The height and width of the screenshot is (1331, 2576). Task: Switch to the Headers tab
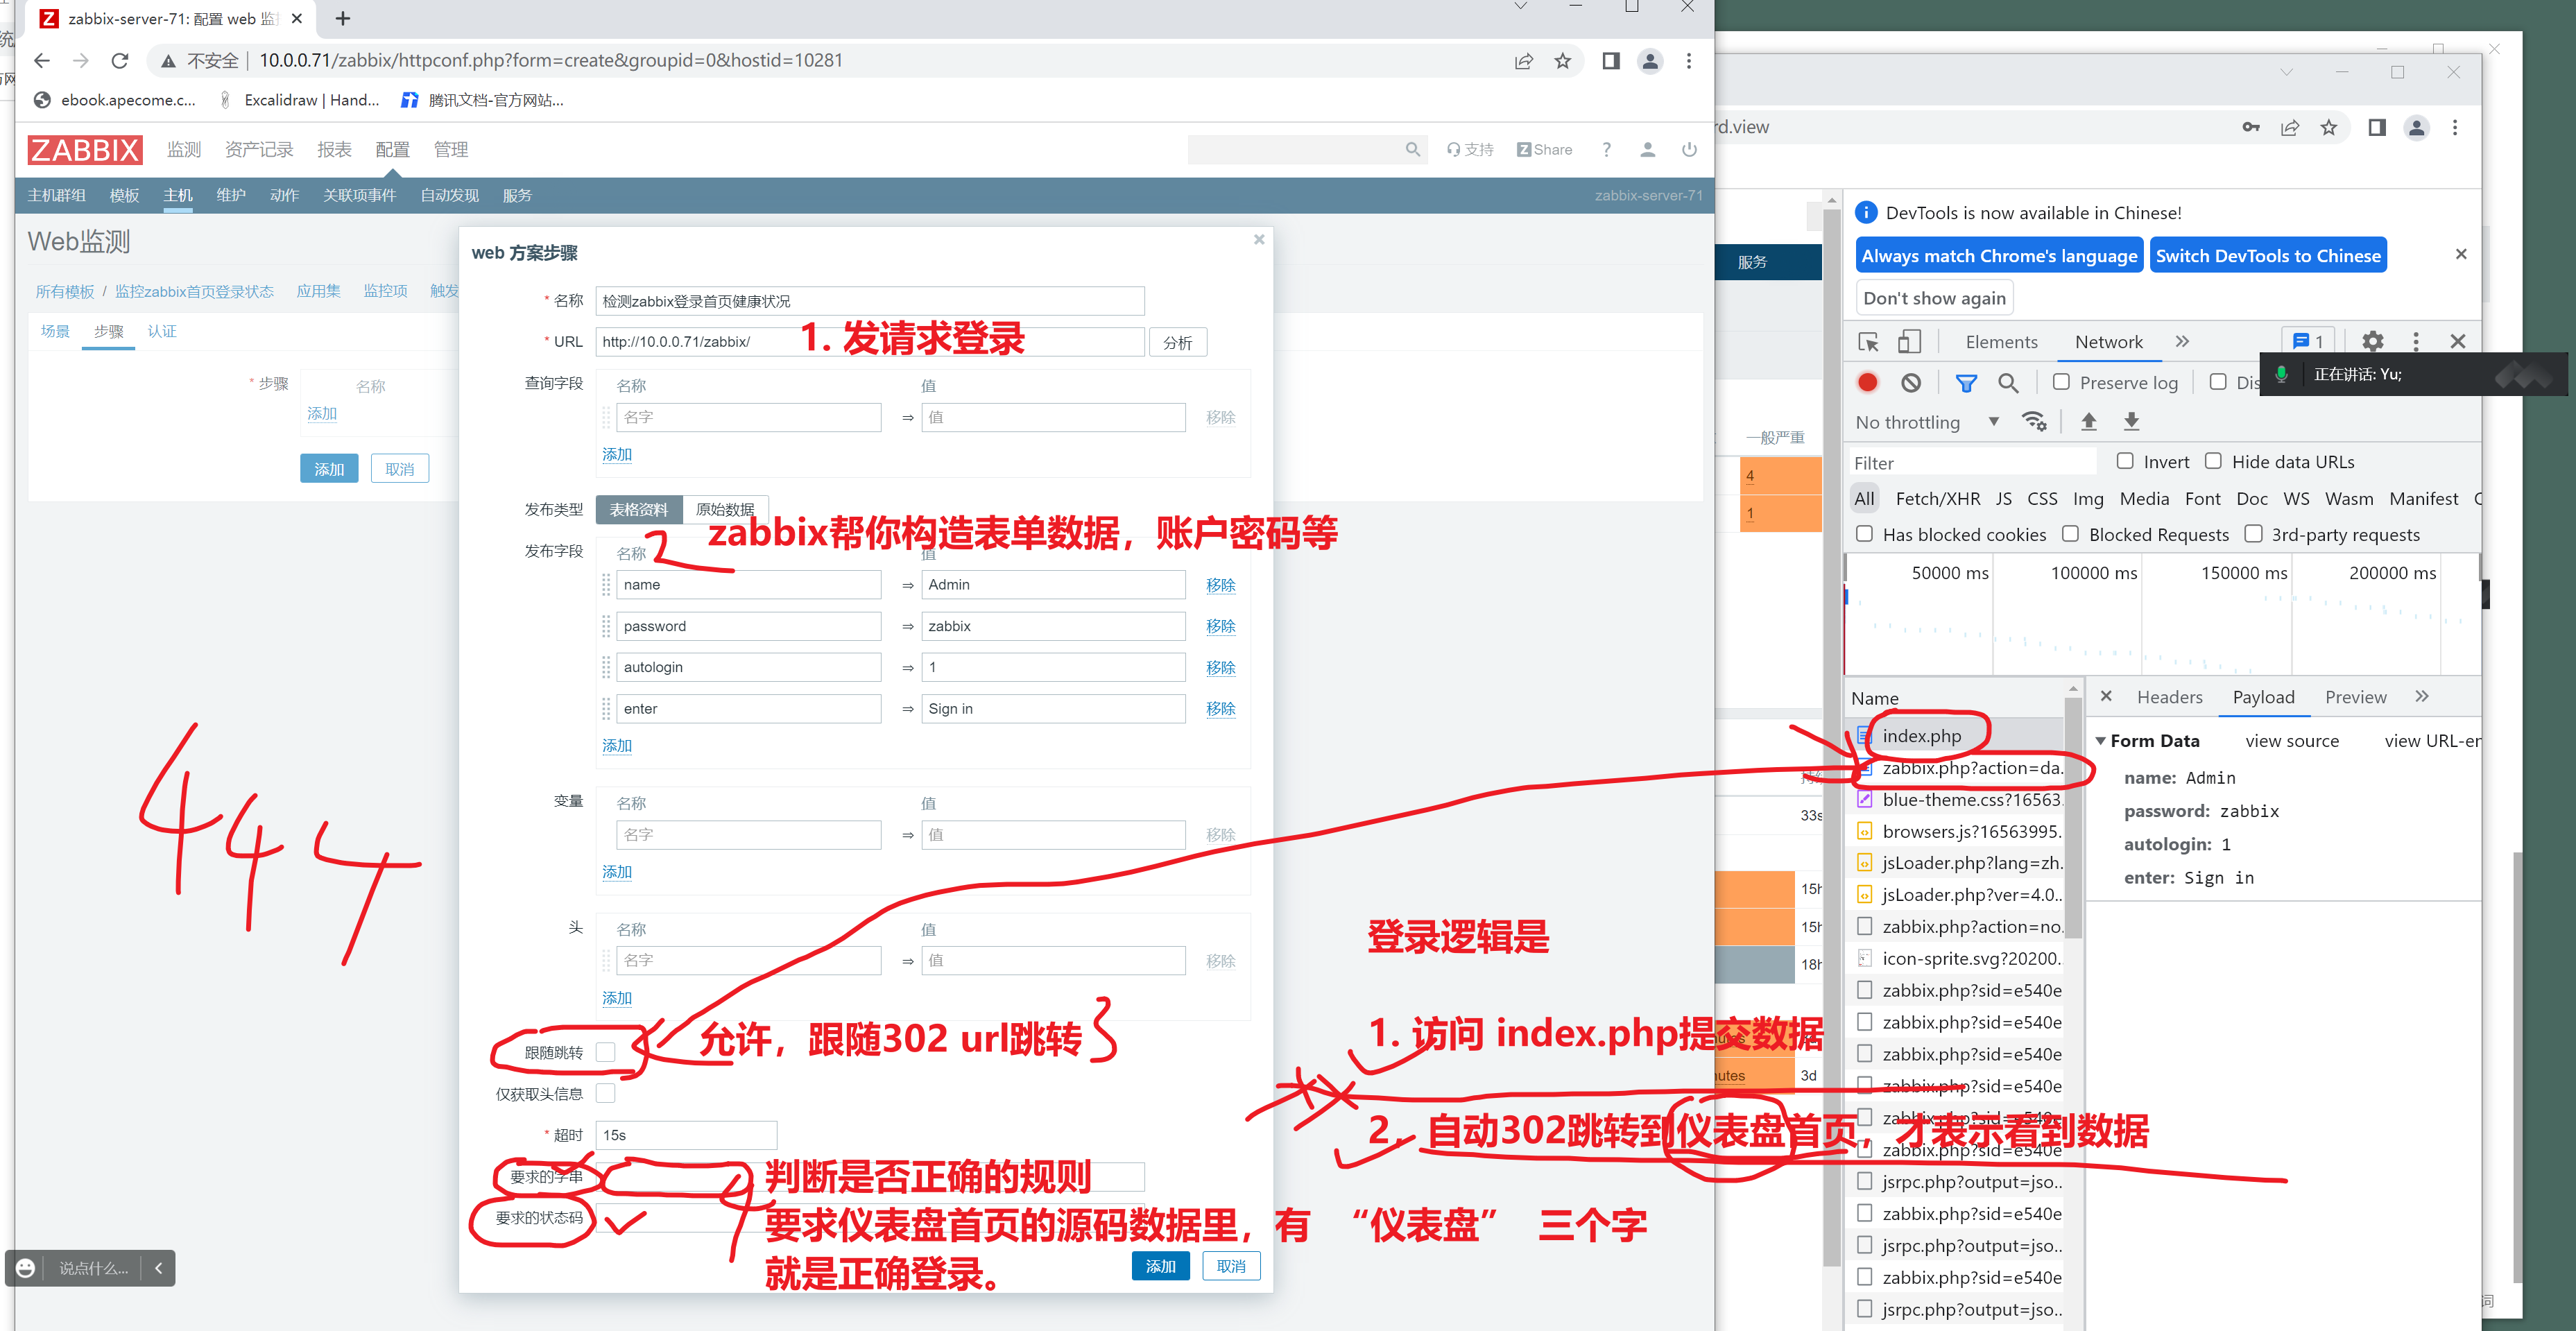pos(2169,697)
